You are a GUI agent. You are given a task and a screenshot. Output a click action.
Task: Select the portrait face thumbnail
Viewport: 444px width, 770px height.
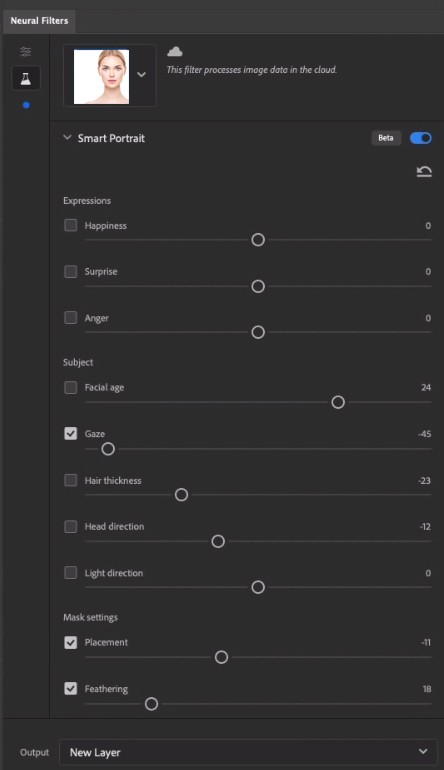[x=102, y=77]
